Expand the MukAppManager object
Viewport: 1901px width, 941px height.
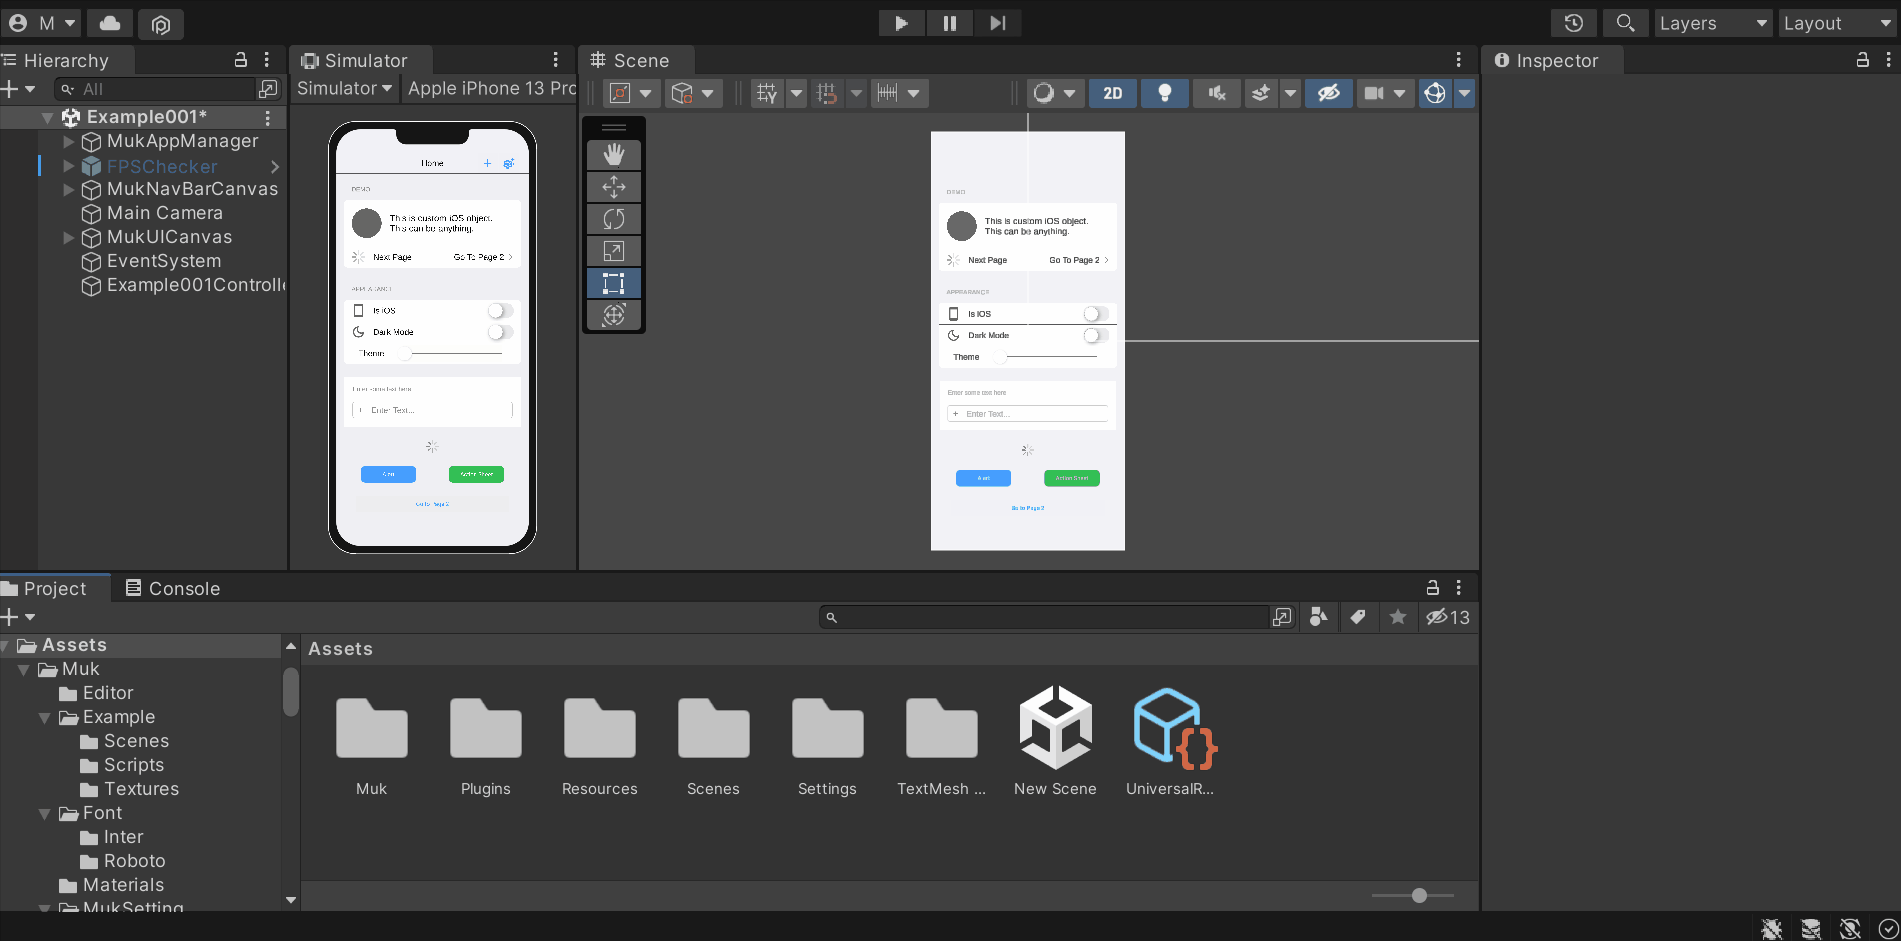[x=69, y=141]
